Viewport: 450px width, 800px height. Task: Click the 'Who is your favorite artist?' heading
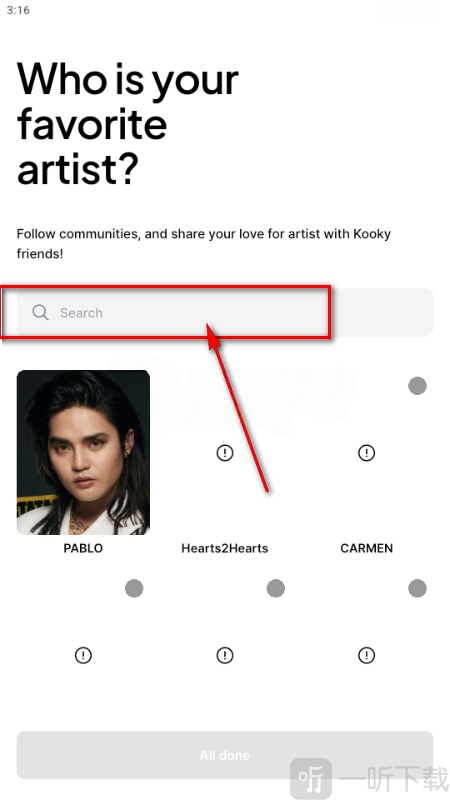[x=128, y=124]
